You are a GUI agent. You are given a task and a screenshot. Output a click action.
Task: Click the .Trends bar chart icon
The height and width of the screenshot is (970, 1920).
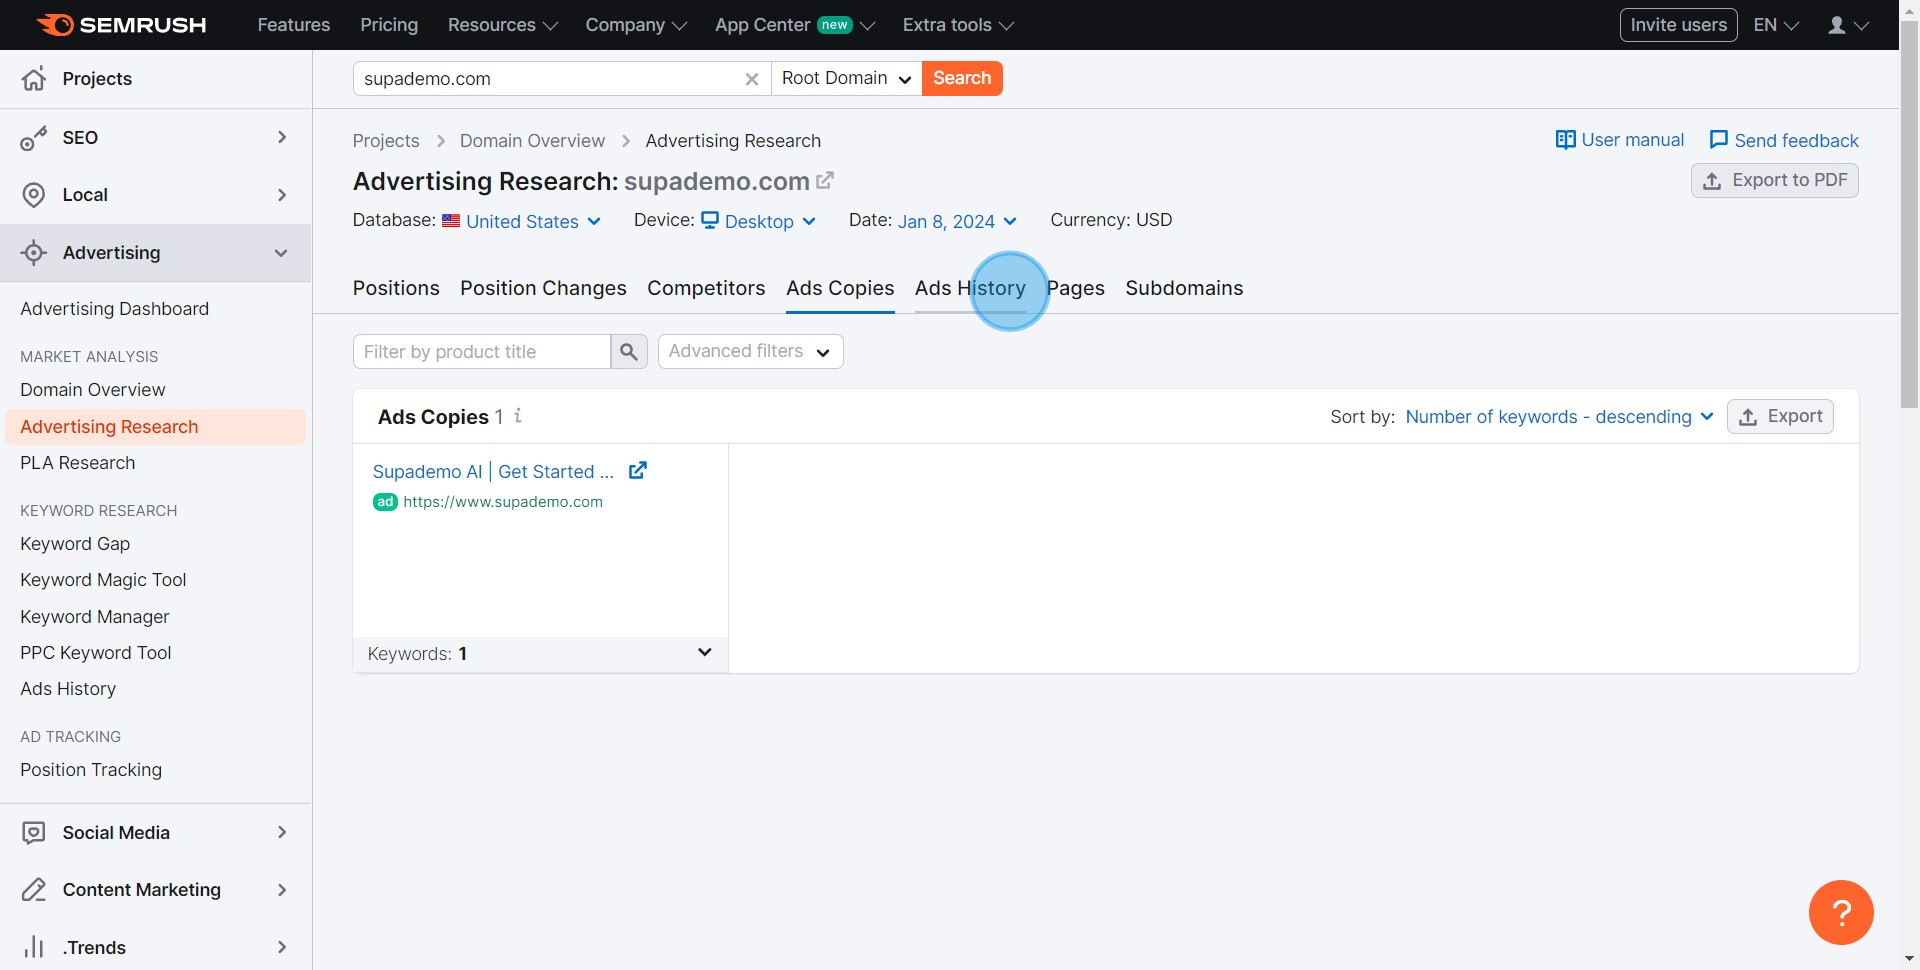(34, 947)
